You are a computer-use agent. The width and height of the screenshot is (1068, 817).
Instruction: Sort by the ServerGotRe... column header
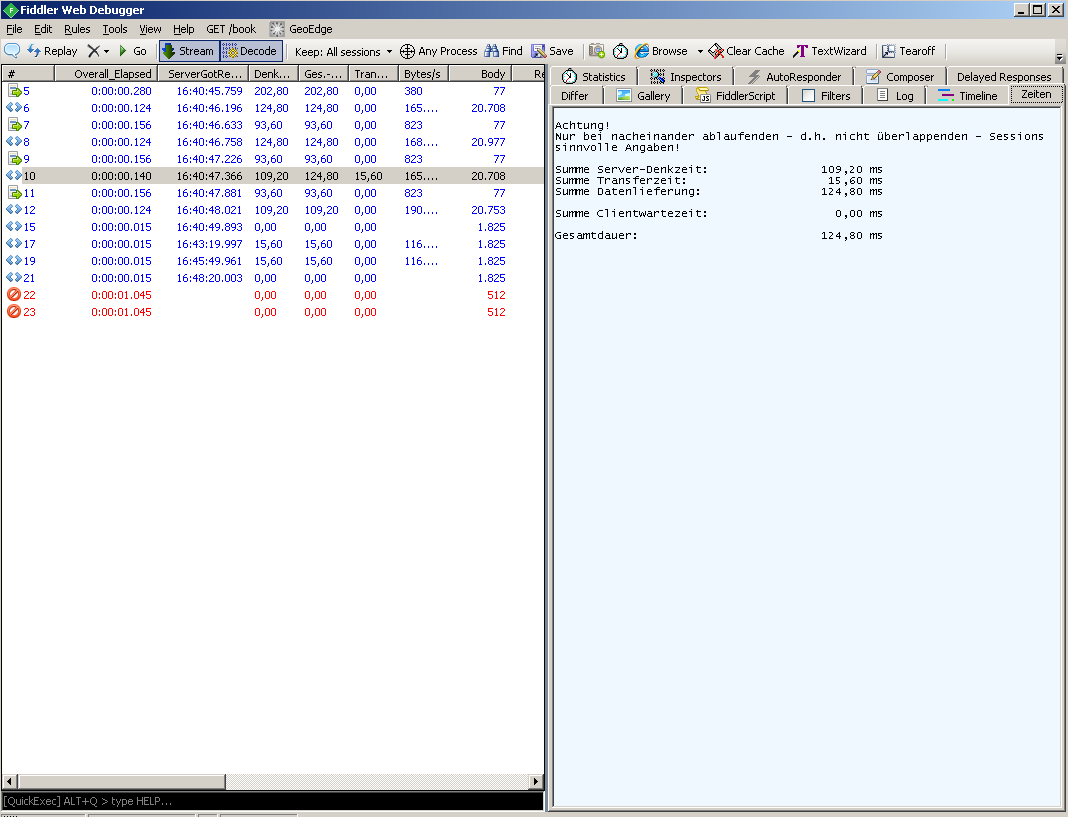(203, 74)
